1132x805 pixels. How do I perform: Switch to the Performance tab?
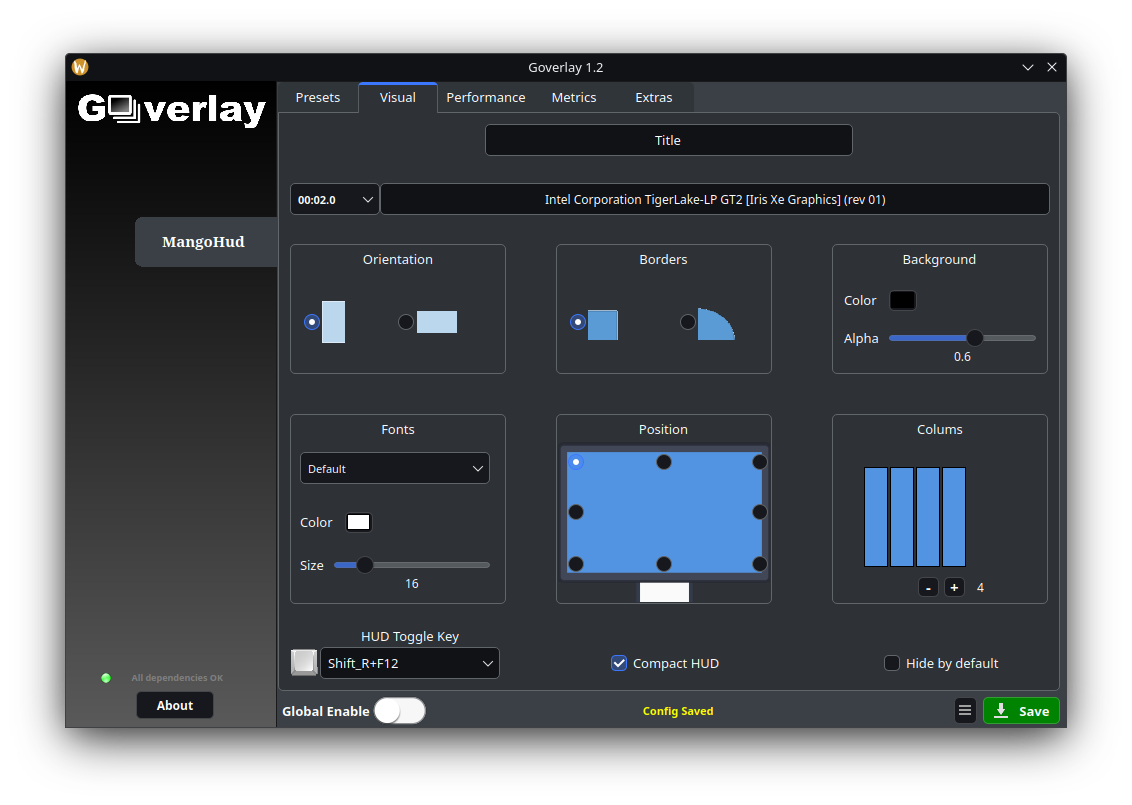pyautogui.click(x=485, y=97)
